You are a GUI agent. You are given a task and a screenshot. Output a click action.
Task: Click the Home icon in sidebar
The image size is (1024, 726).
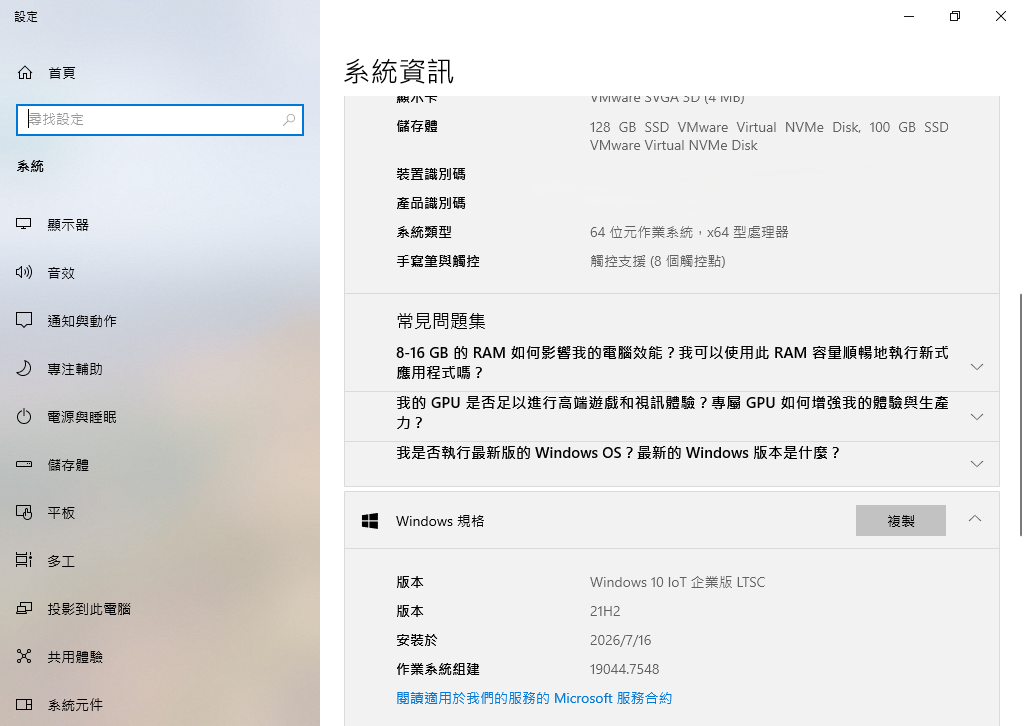[x=25, y=72]
